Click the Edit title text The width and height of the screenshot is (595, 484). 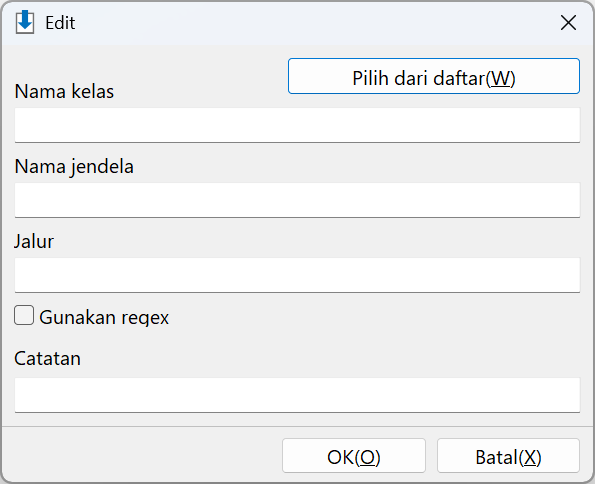[x=60, y=23]
